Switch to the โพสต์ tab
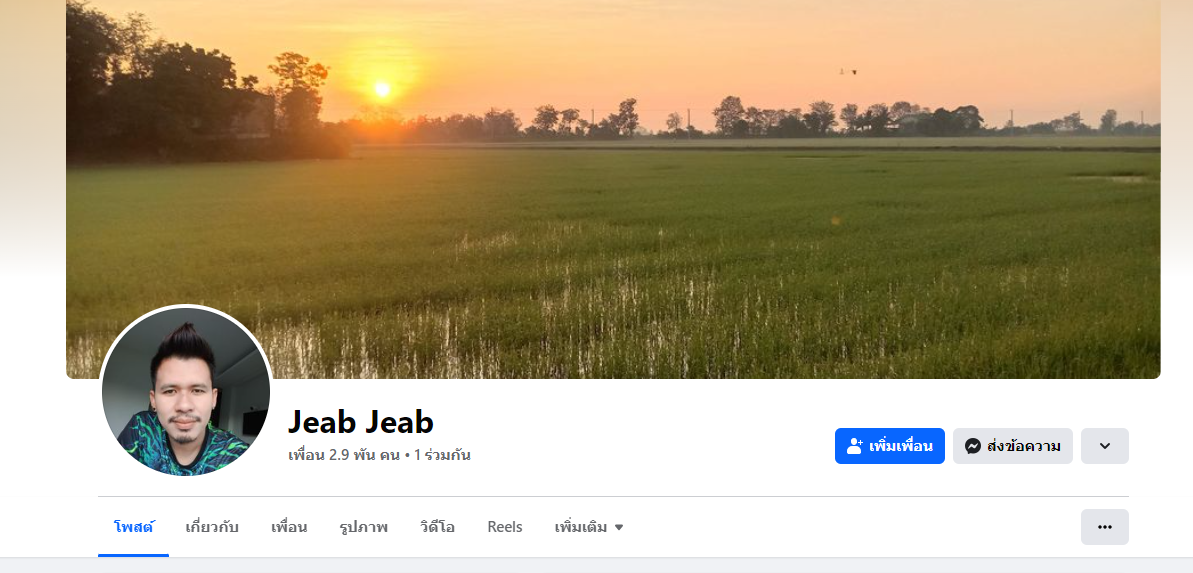The width and height of the screenshot is (1193, 573). [x=134, y=527]
